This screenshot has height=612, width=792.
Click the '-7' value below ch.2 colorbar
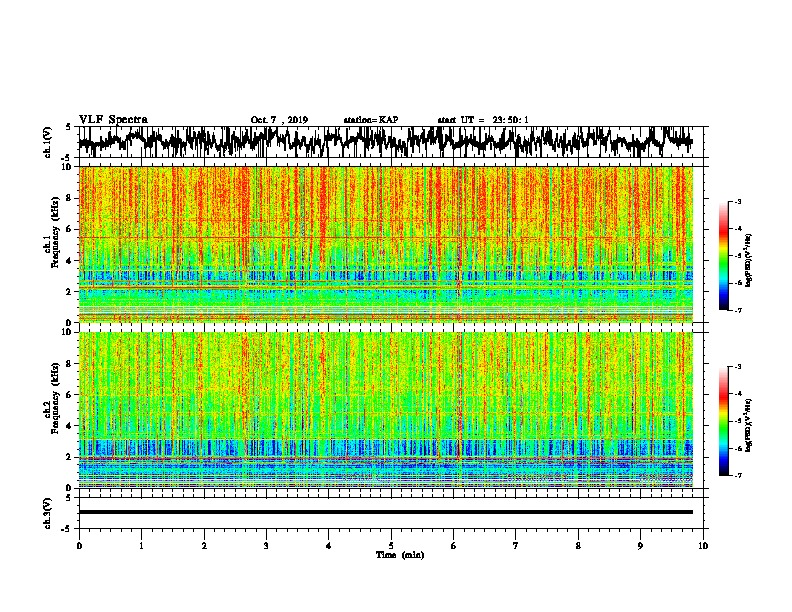(x=737, y=476)
